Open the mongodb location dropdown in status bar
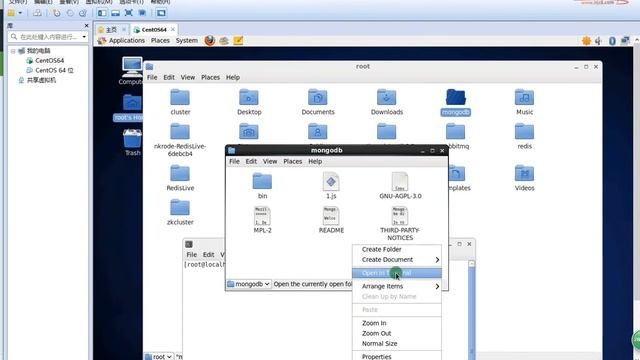 249,284
